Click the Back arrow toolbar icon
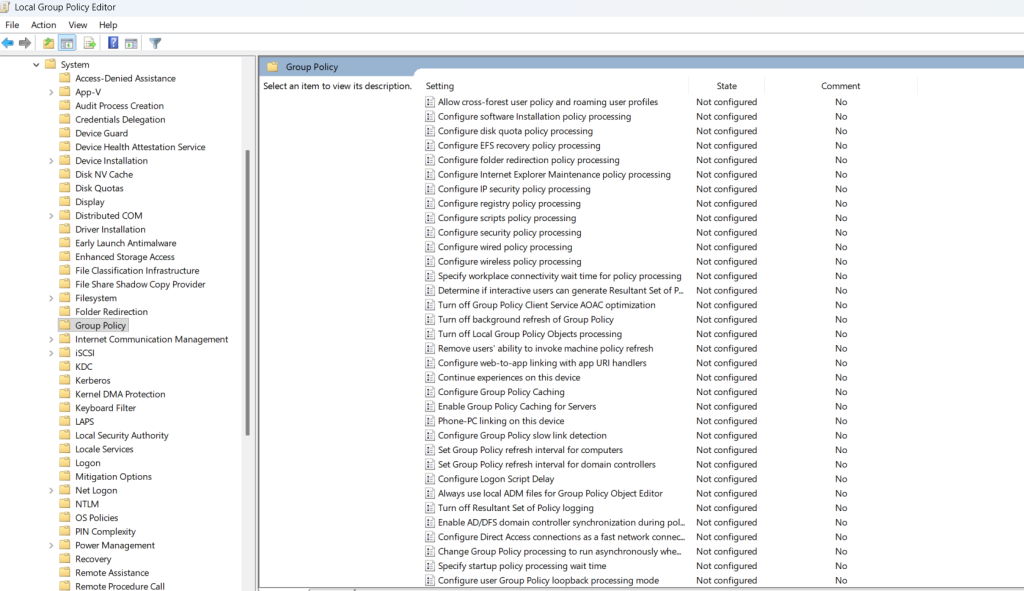 pyautogui.click(x=8, y=43)
